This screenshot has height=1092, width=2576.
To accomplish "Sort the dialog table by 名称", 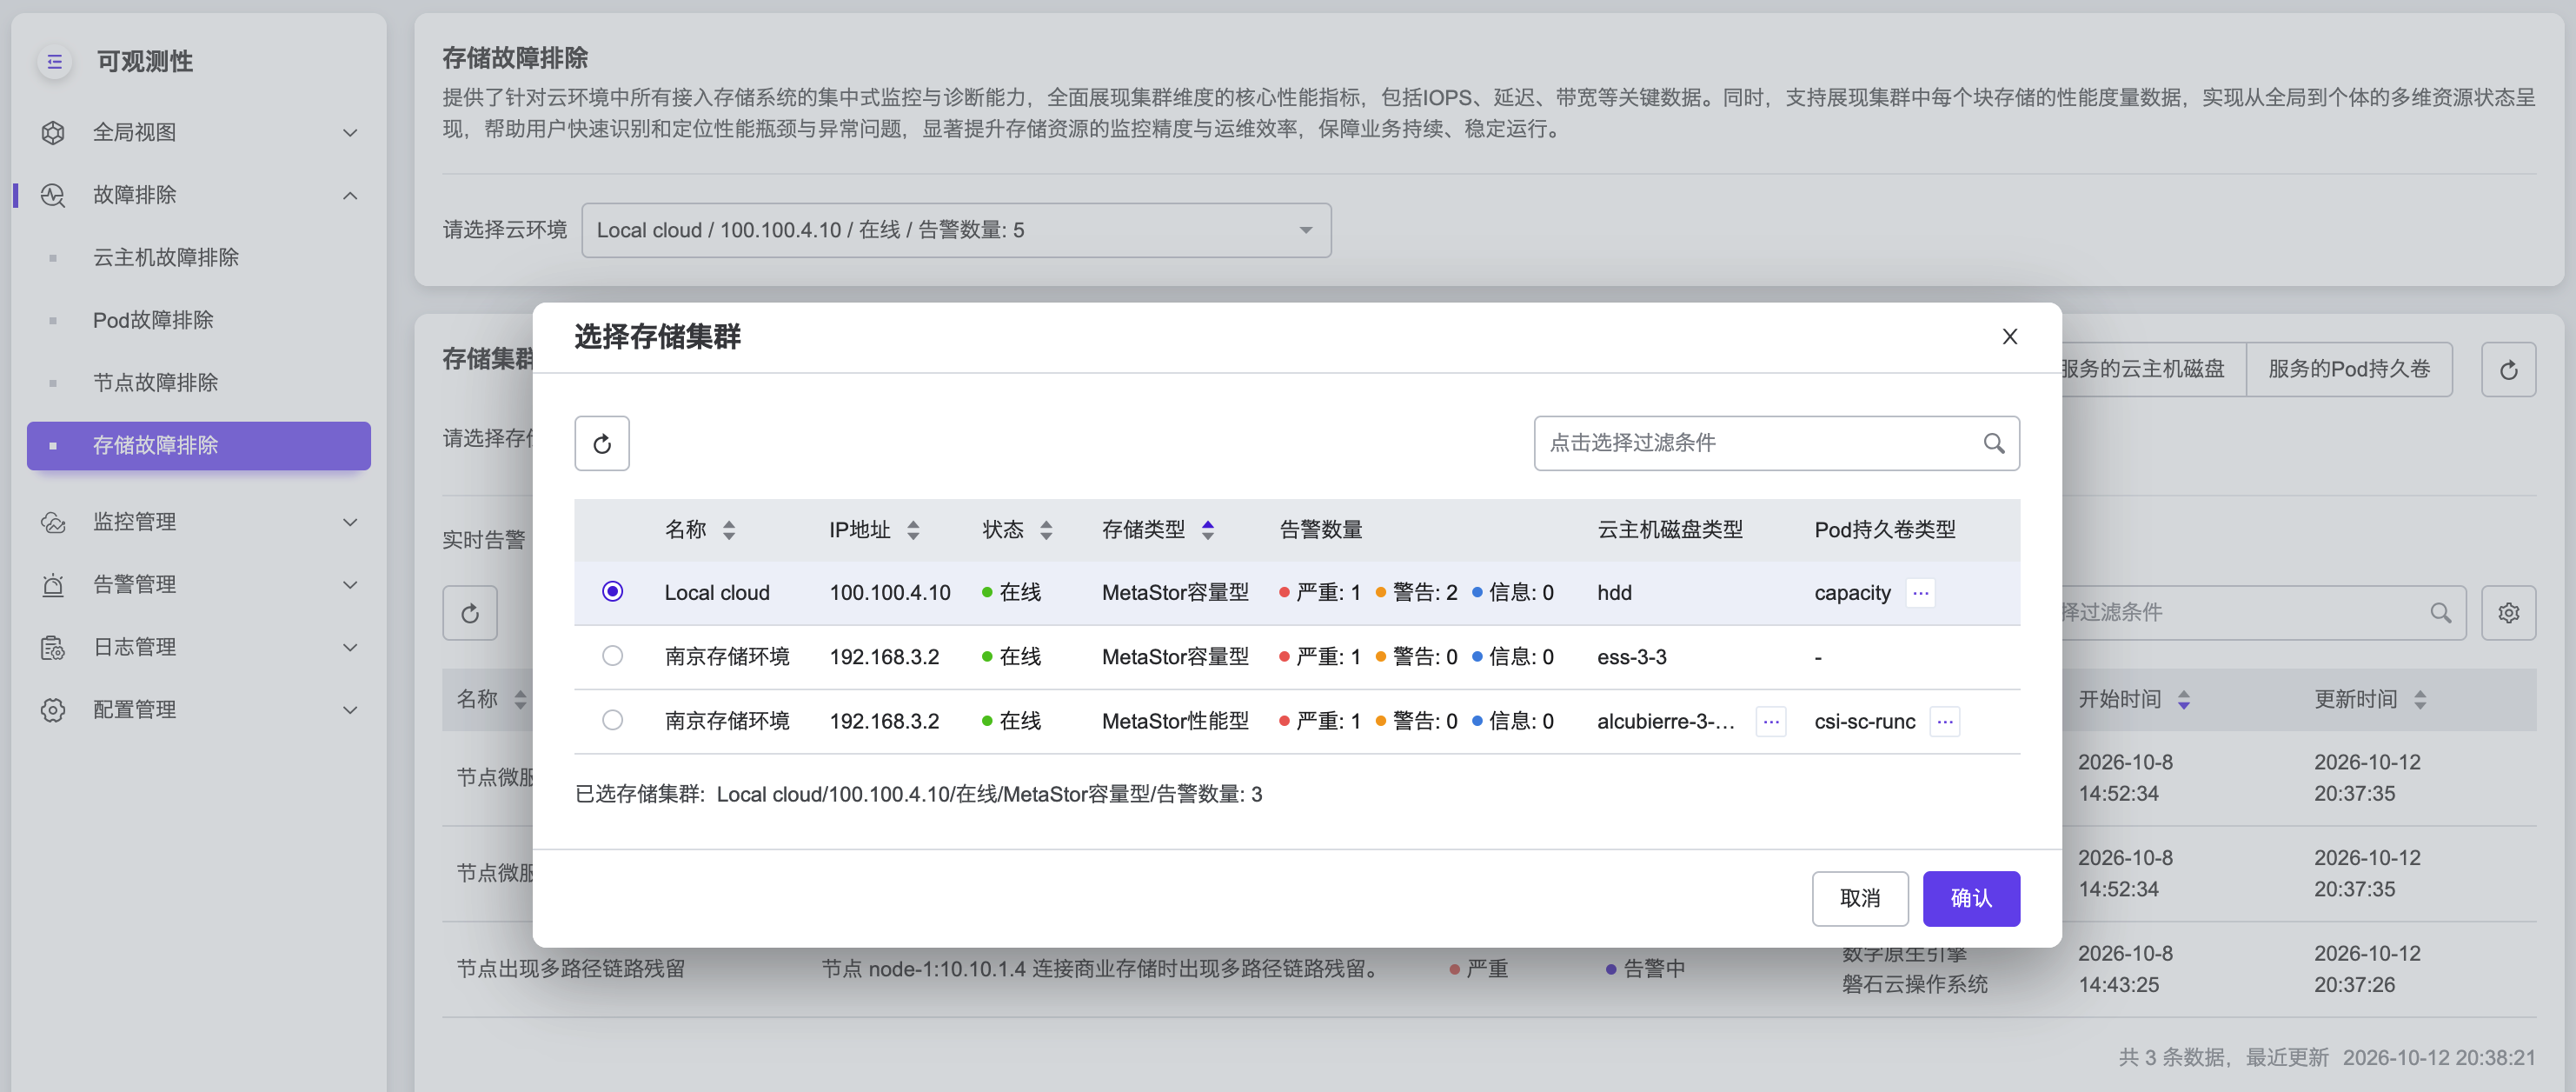I will 729,530.
